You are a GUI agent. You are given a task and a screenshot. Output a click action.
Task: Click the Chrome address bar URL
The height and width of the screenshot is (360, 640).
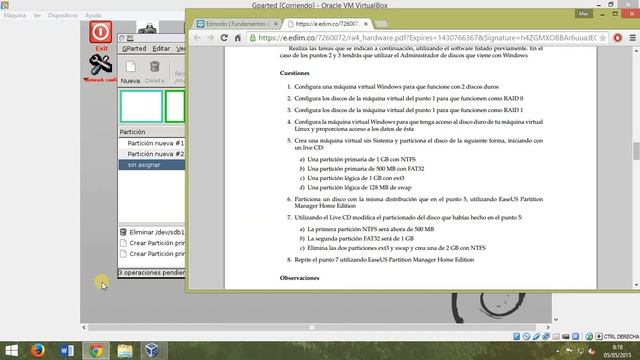(x=427, y=38)
